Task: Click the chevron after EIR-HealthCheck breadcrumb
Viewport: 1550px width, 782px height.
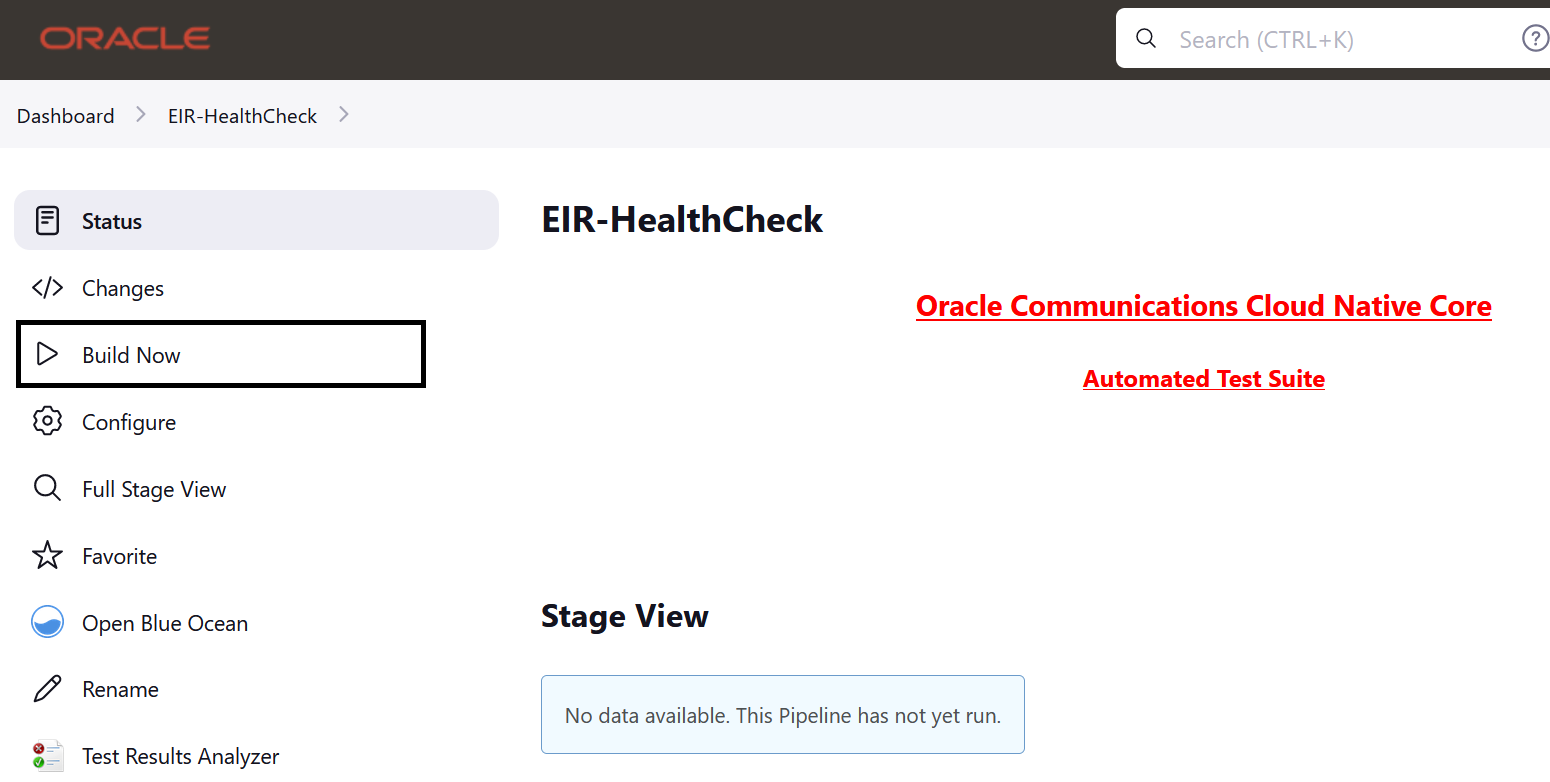Action: [344, 114]
